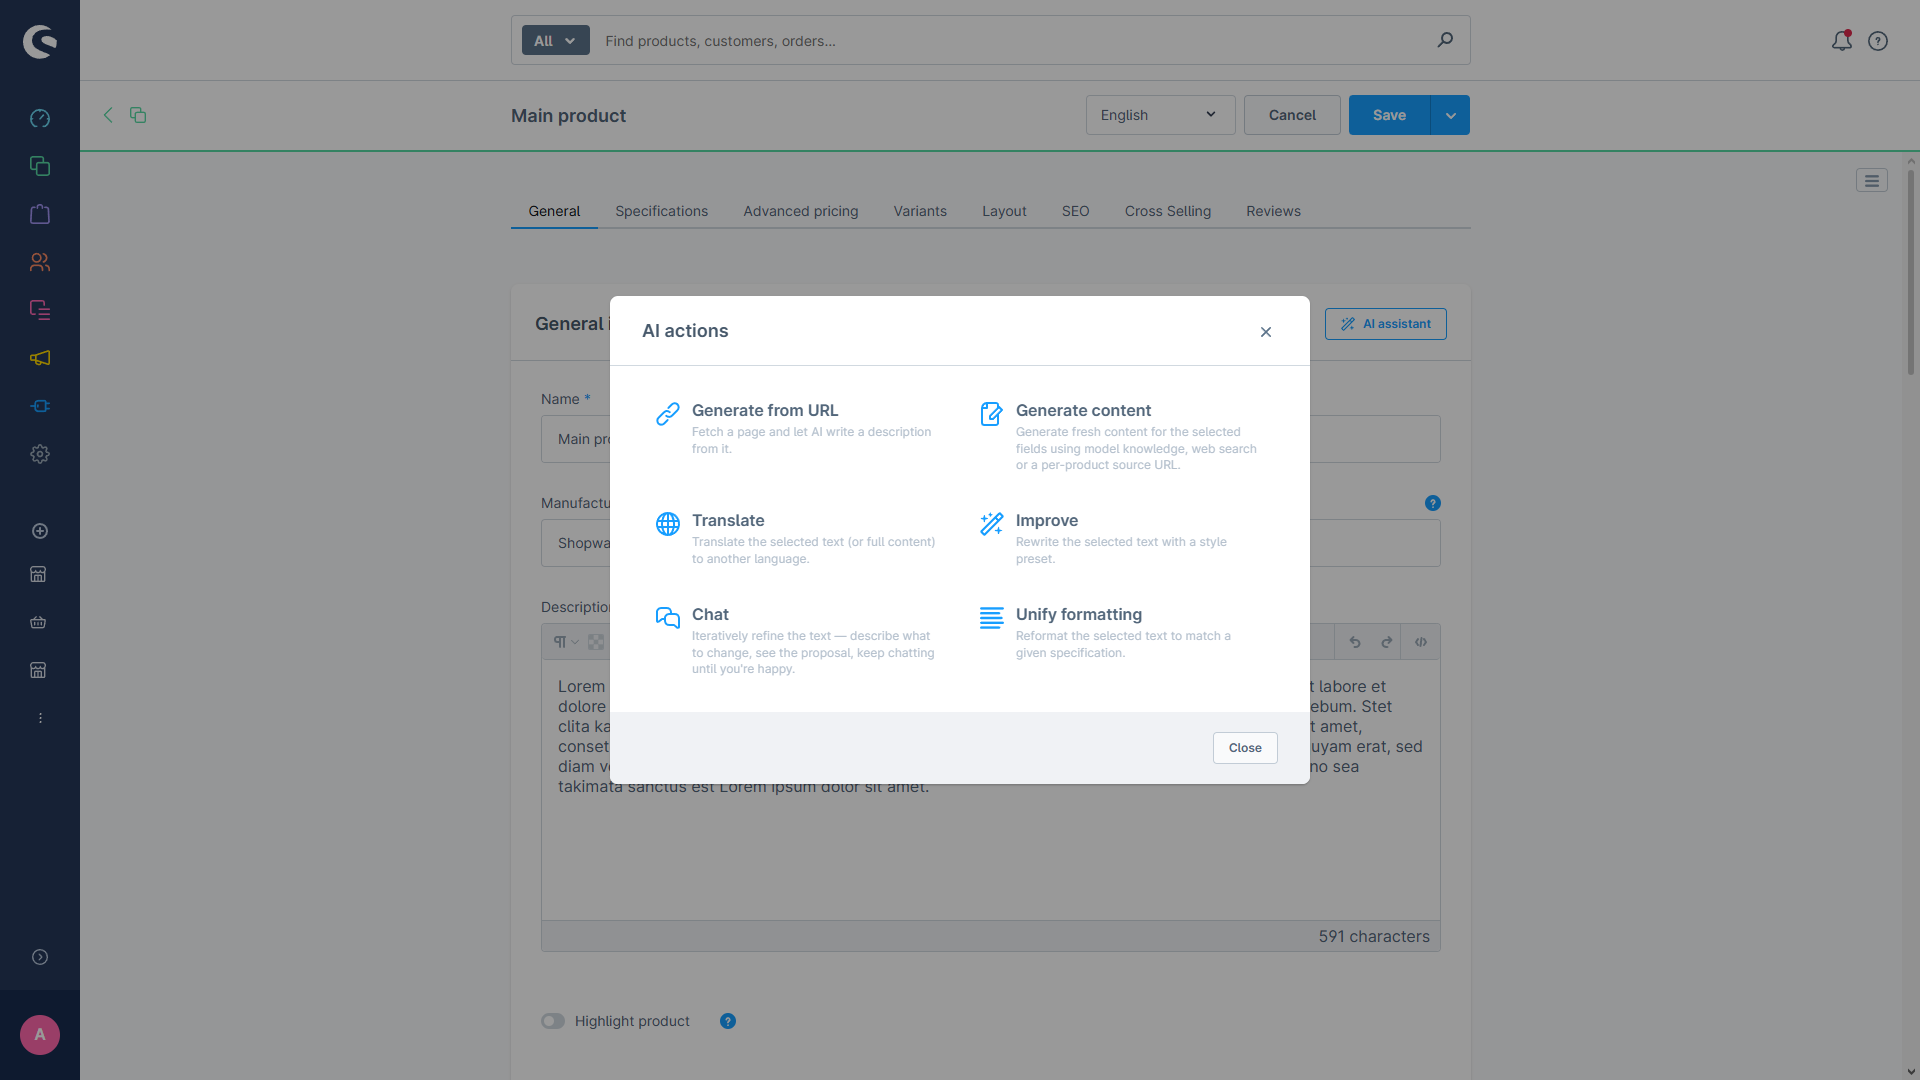
Task: Open the Marketing megaphone icon
Action: (40, 358)
